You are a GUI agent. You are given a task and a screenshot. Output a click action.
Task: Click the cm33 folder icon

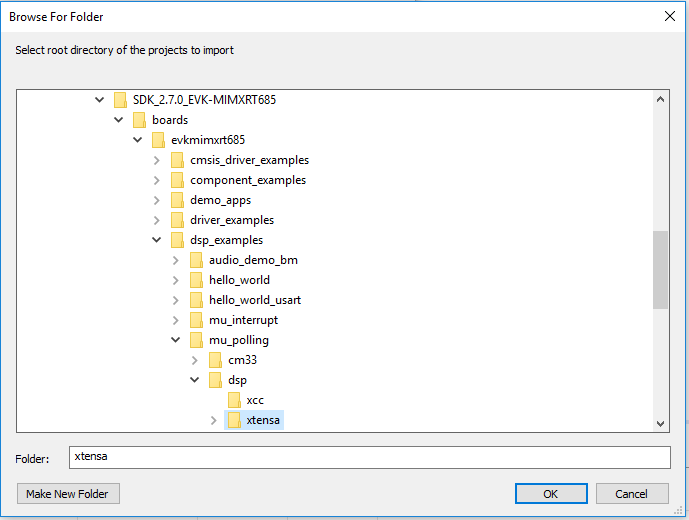[x=215, y=360]
